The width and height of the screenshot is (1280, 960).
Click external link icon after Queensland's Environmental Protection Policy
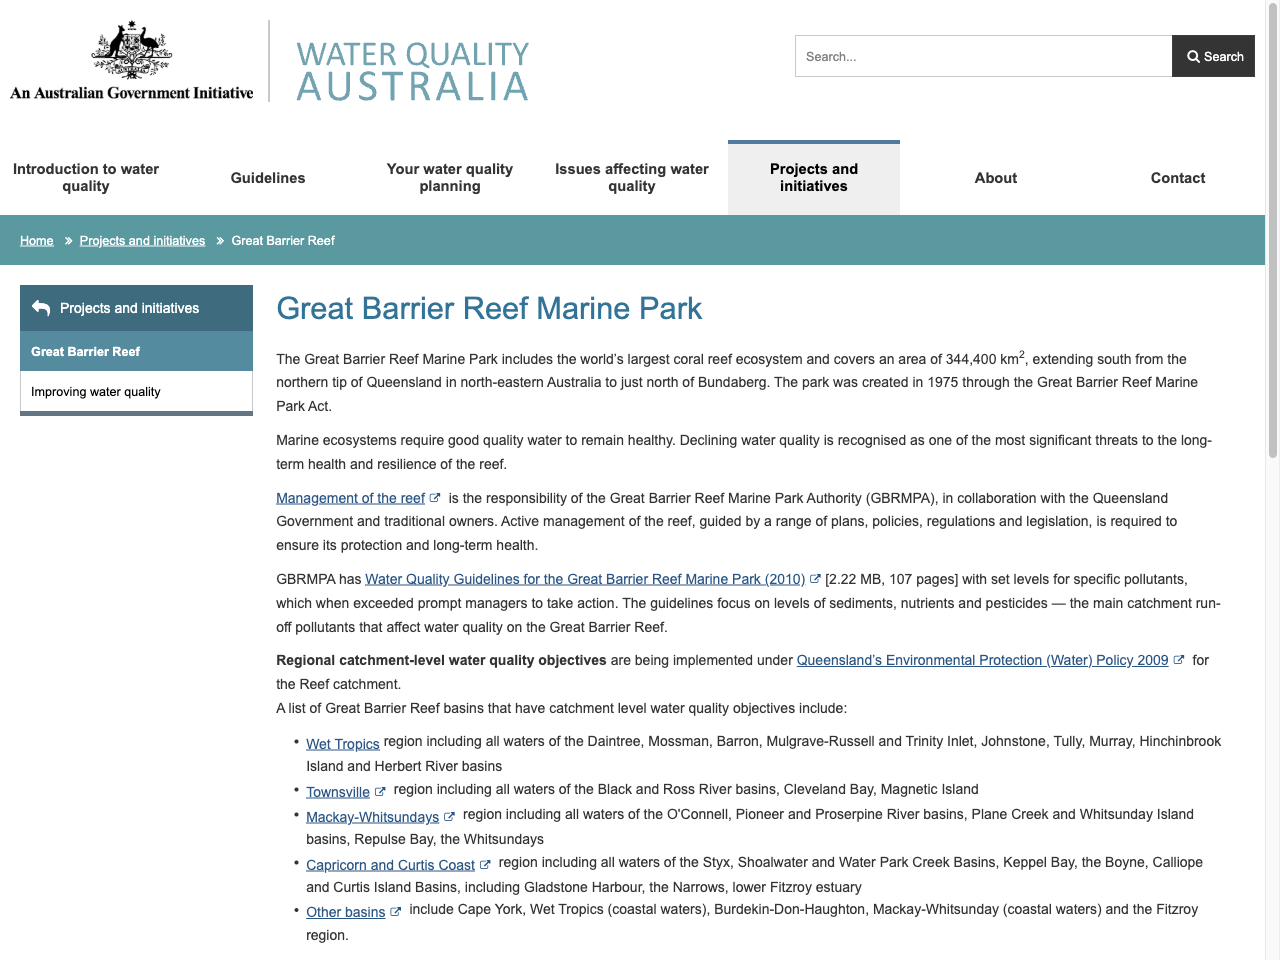1179,660
